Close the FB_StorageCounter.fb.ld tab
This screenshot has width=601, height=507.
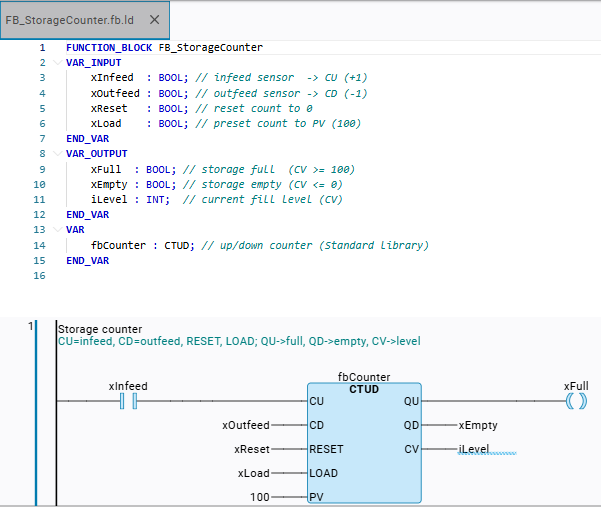[x=154, y=20]
